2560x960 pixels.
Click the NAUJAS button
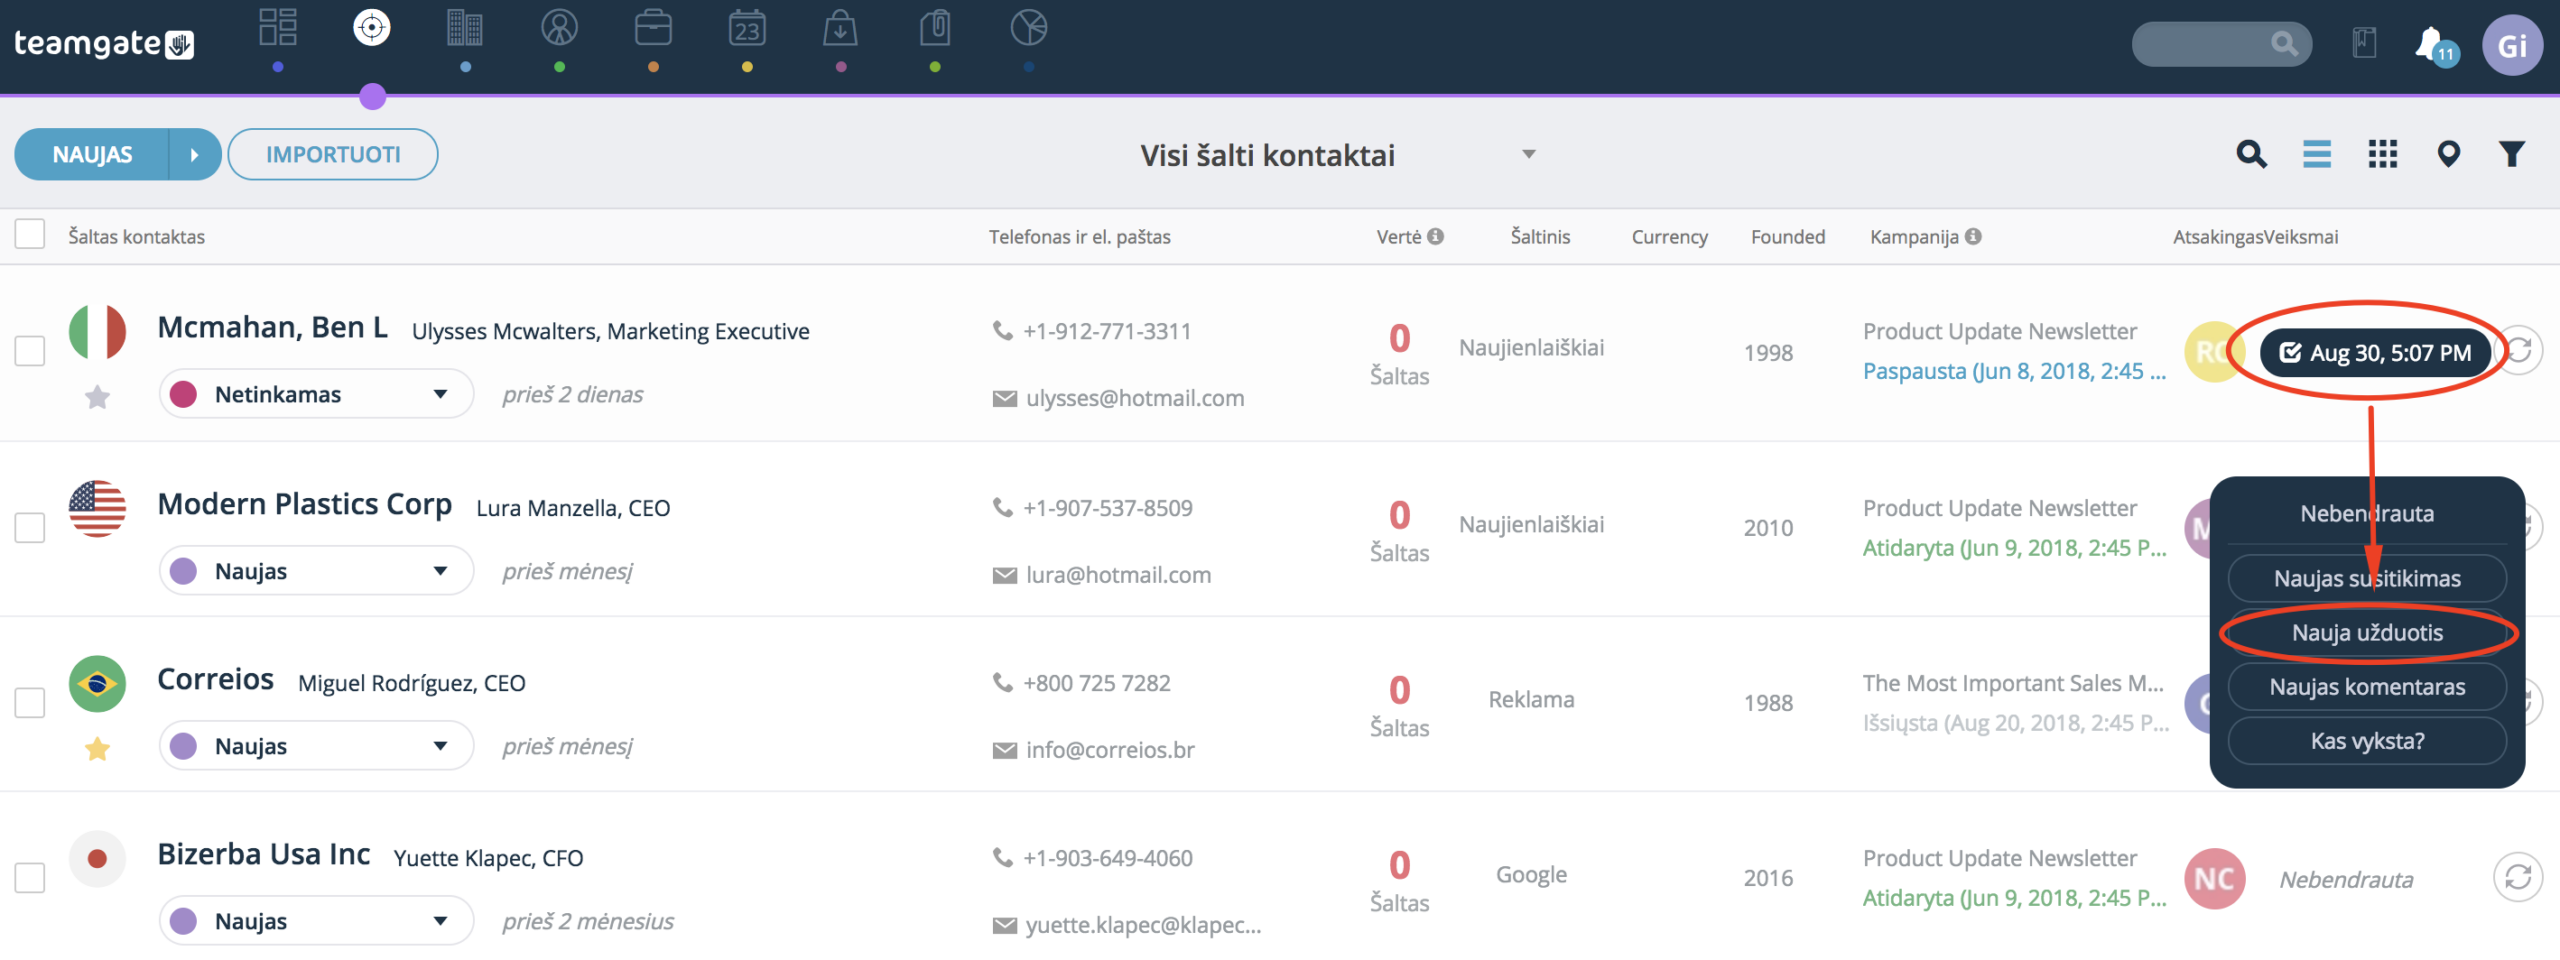92,154
